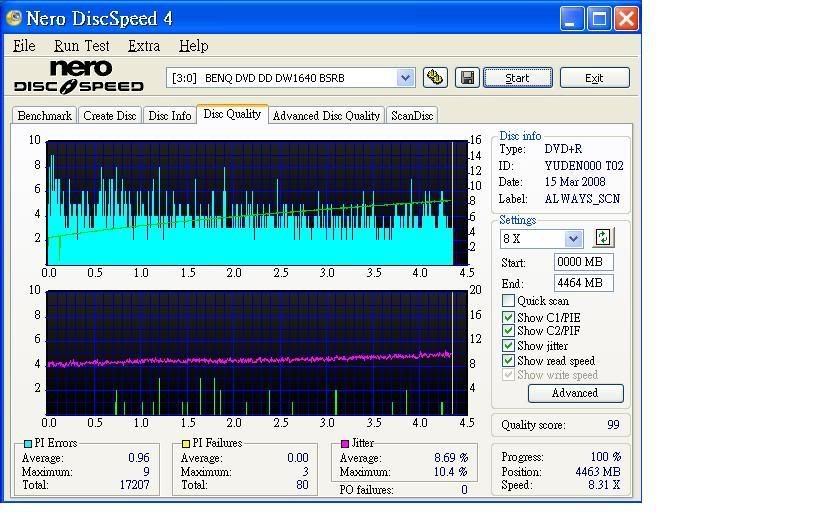Click PI Errors average 0.96 value
The height and width of the screenshot is (525, 840).
tap(139, 458)
